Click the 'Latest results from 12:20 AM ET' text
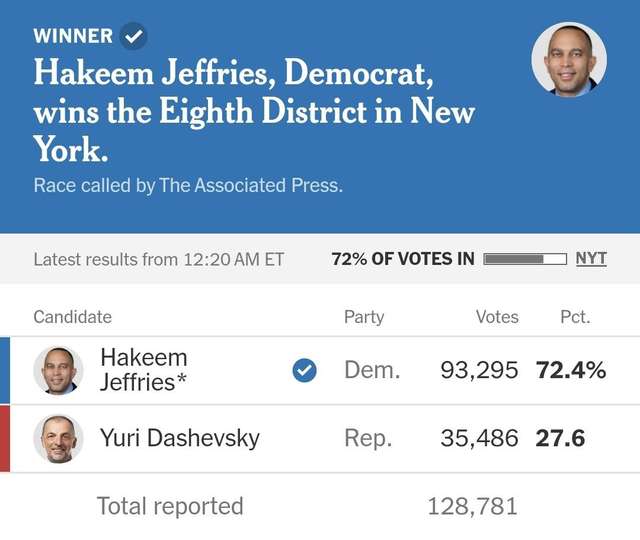Viewport: 640px width, 540px height. pyautogui.click(x=159, y=259)
